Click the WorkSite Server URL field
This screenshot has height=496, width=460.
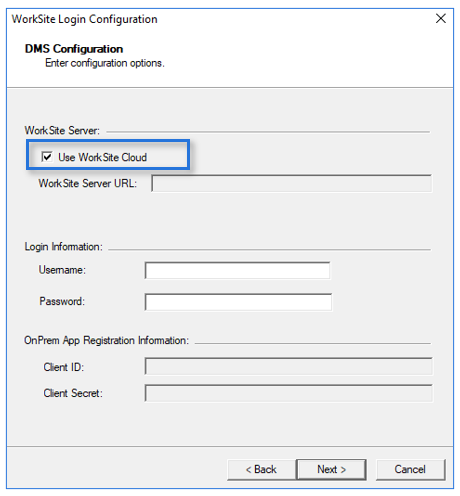coord(292,183)
